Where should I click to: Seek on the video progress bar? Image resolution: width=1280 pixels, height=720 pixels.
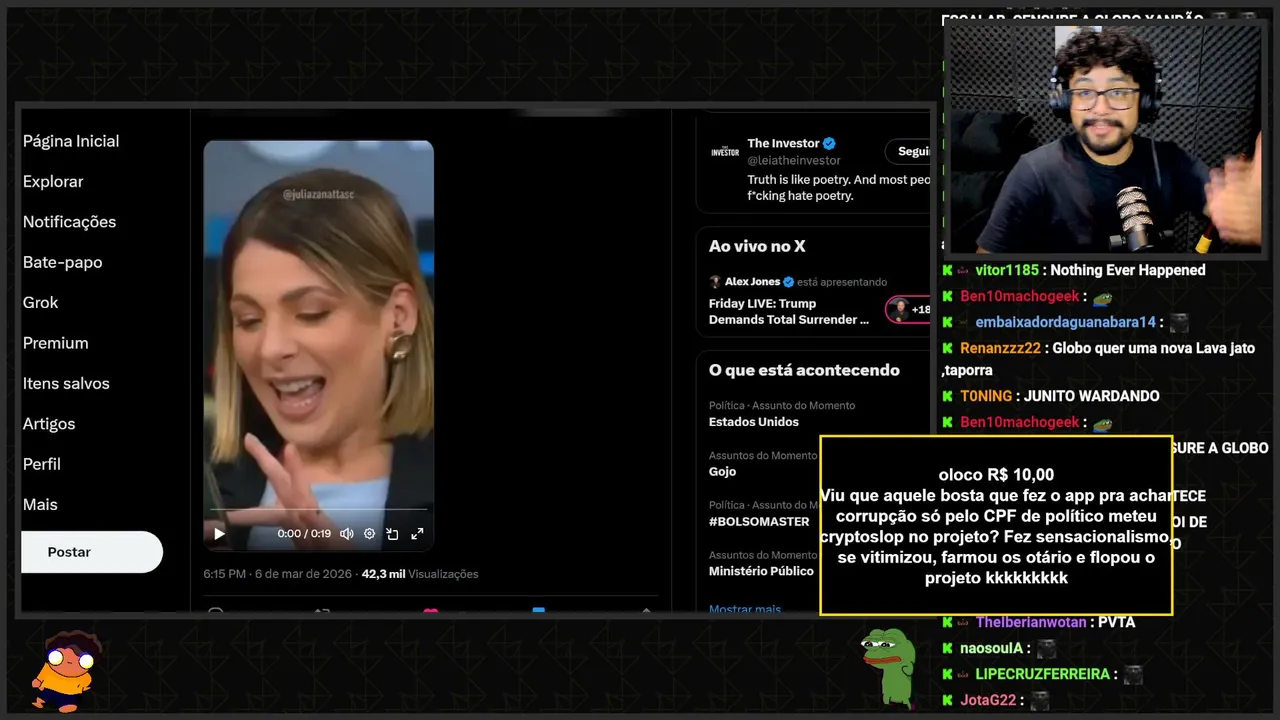click(318, 510)
